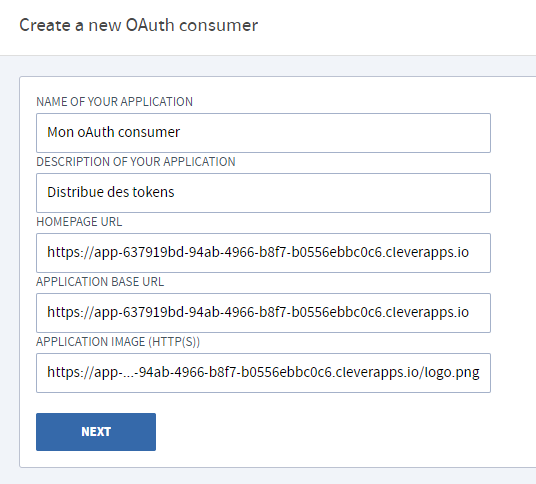This screenshot has height=484, width=536.
Task: Click the 'APPLICATION BASE URL' label text
Action: (x=100, y=282)
